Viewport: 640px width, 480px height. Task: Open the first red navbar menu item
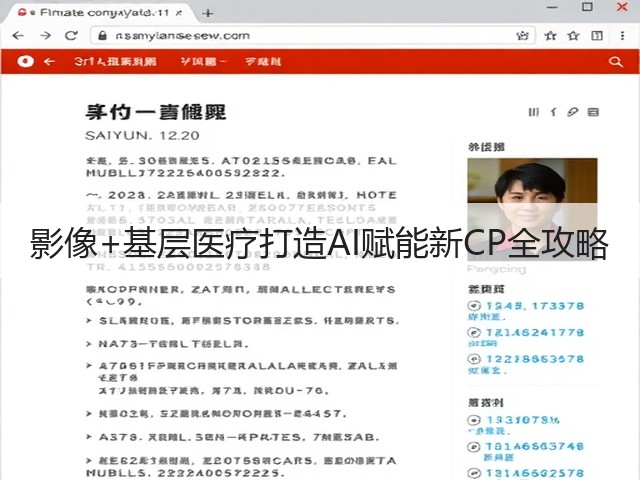pyautogui.click(x=116, y=62)
